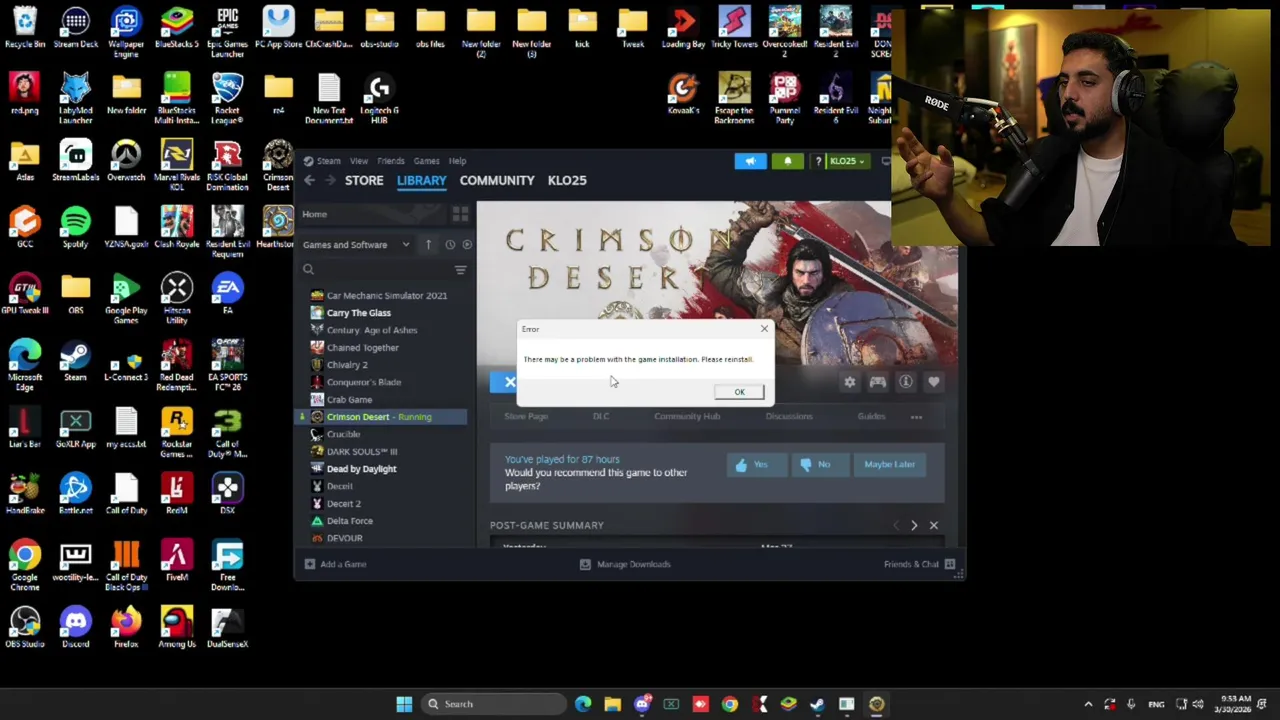Screen dimensions: 1280x720
Task: Go to next Post-Game Summary item
Action: pos(914,526)
